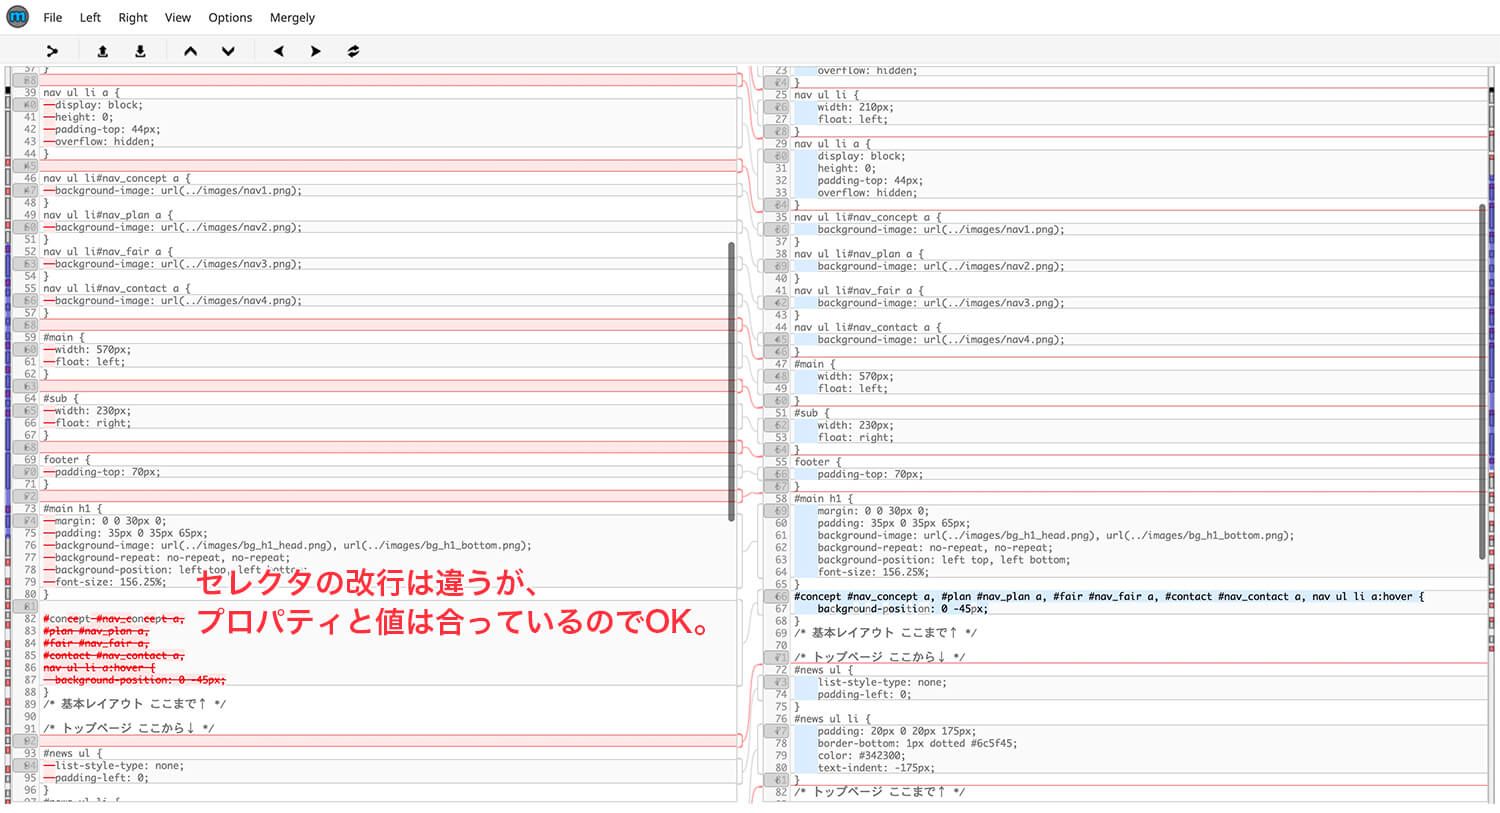
Task: Click left pane line 'list-style-type: none;'
Action: coord(119,765)
